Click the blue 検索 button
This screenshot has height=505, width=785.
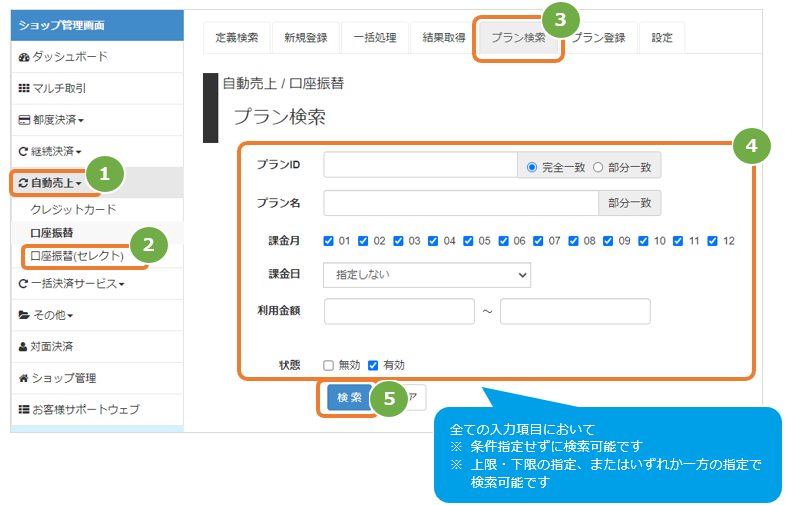coord(349,397)
